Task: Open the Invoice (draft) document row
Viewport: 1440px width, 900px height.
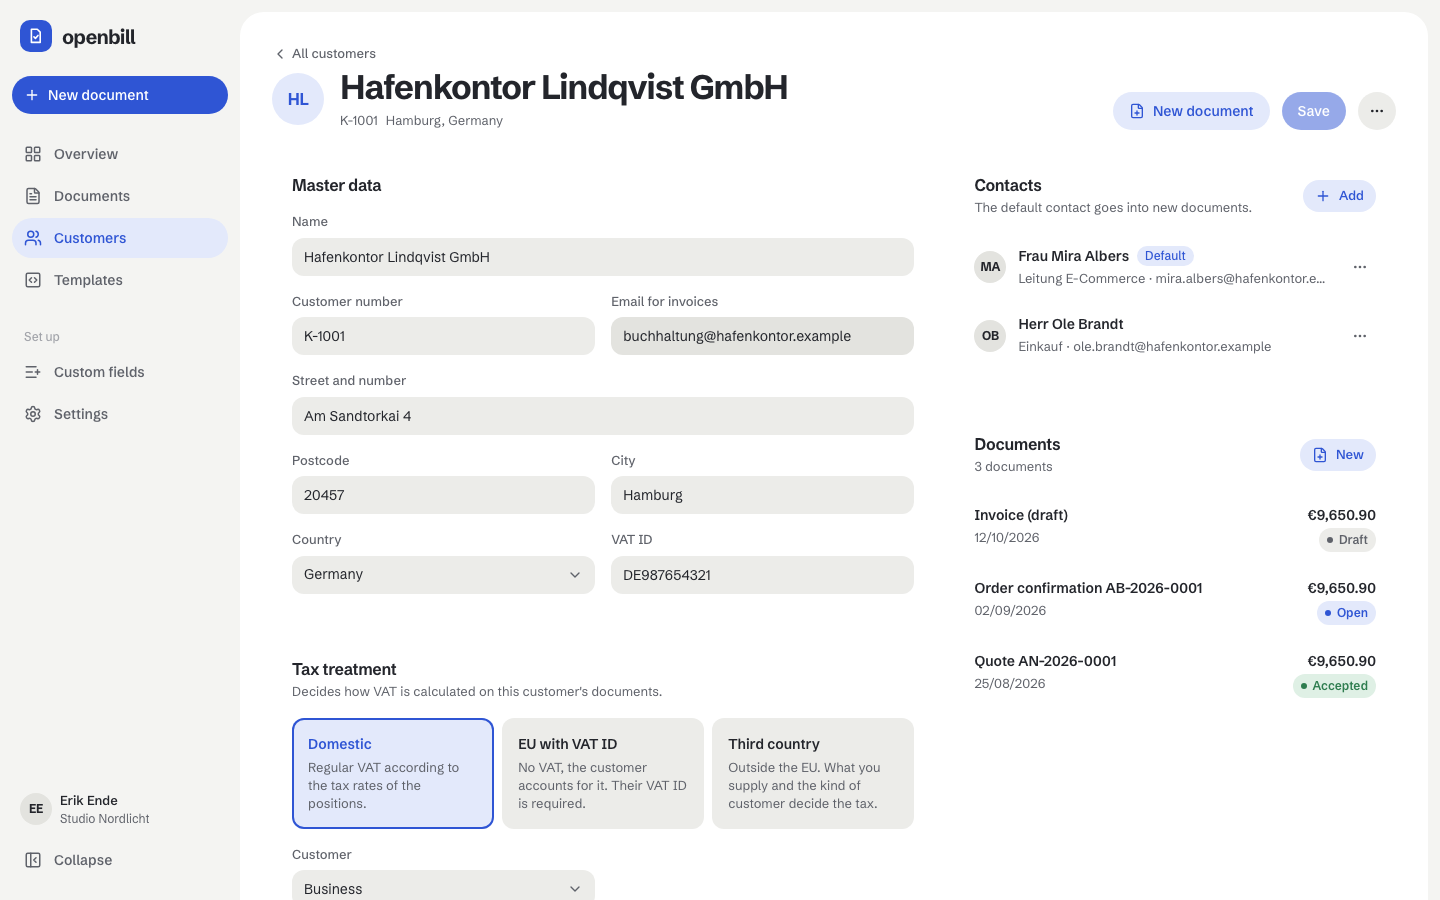Action: pyautogui.click(x=1175, y=527)
